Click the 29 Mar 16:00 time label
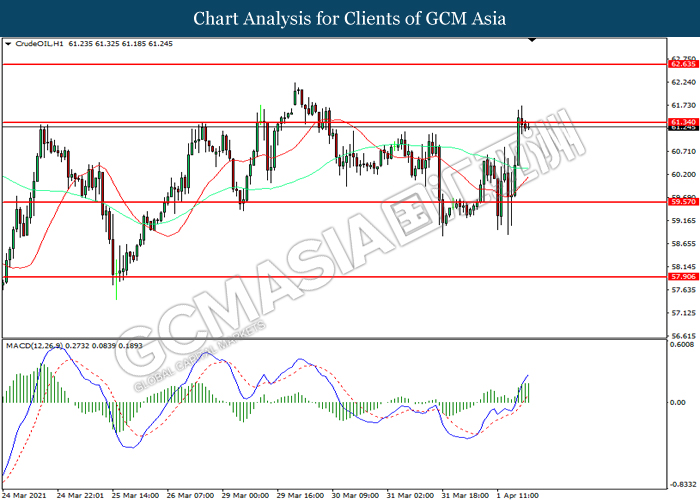 tap(300, 495)
